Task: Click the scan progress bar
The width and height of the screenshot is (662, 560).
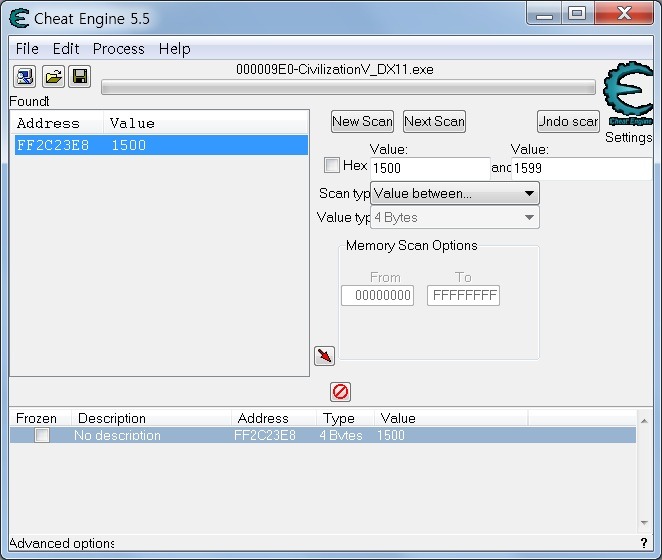Action: tap(348, 87)
